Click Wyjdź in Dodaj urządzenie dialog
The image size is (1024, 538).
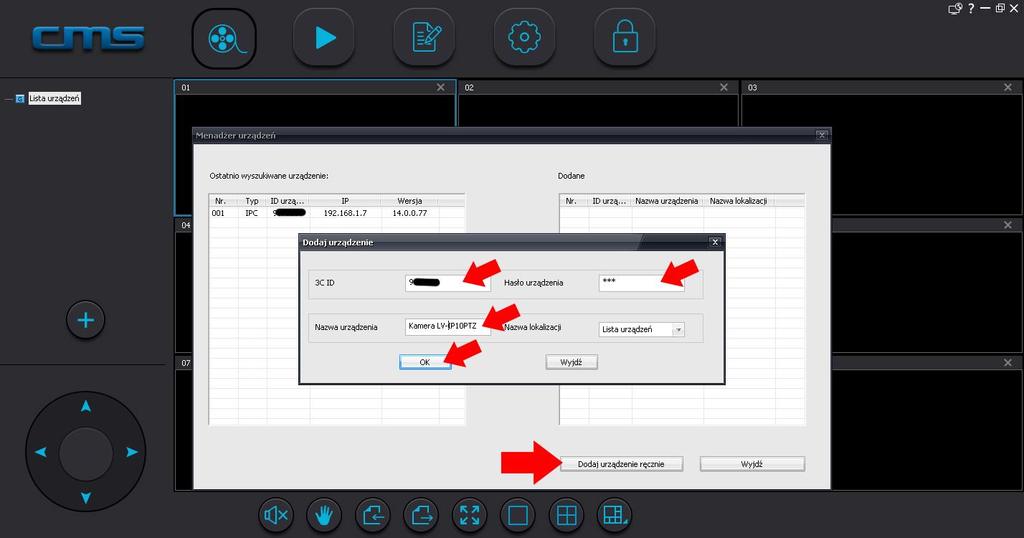(x=571, y=362)
